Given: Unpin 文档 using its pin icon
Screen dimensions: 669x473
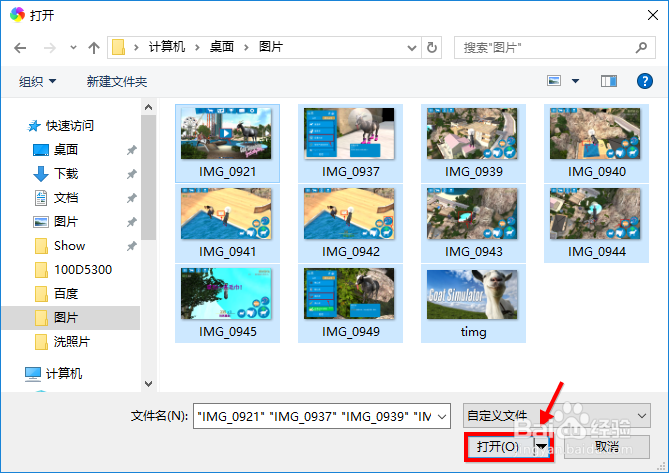Looking at the screenshot, I should click(x=131, y=198).
